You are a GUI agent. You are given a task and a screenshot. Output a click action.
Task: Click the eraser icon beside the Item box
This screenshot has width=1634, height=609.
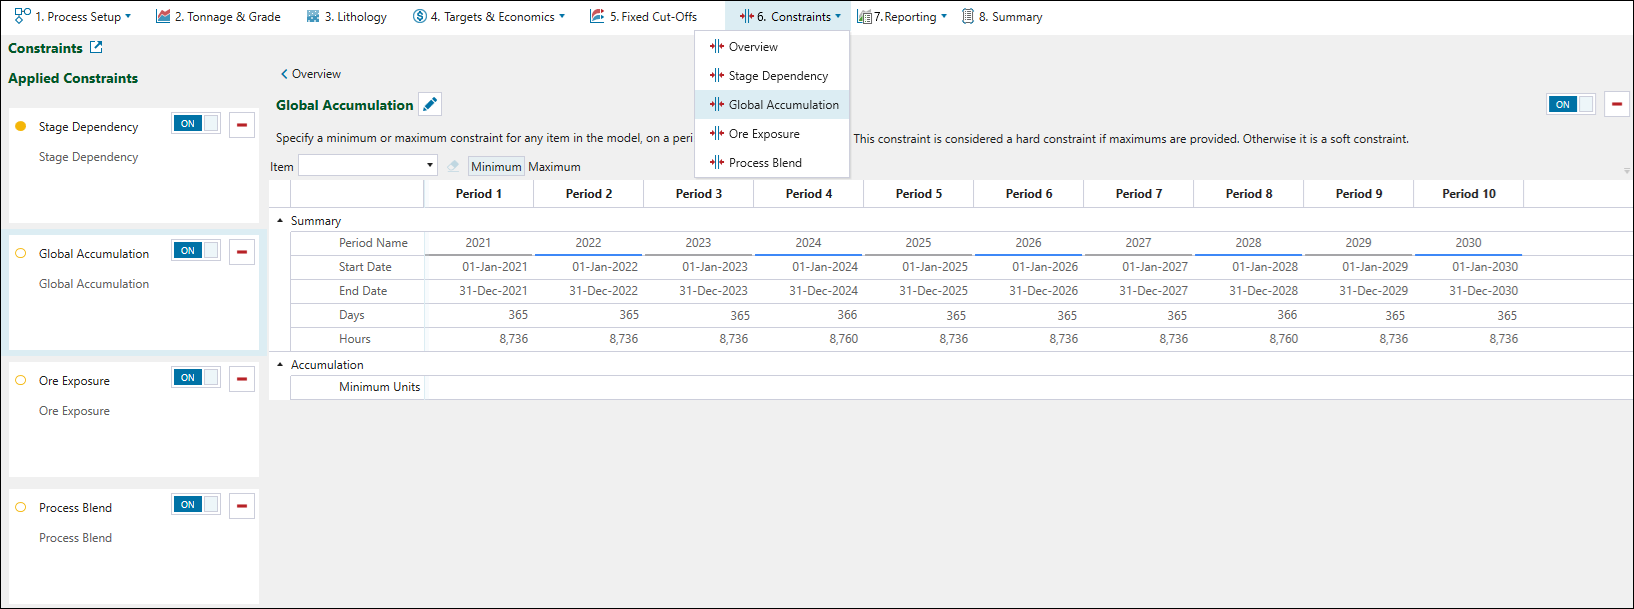click(453, 166)
